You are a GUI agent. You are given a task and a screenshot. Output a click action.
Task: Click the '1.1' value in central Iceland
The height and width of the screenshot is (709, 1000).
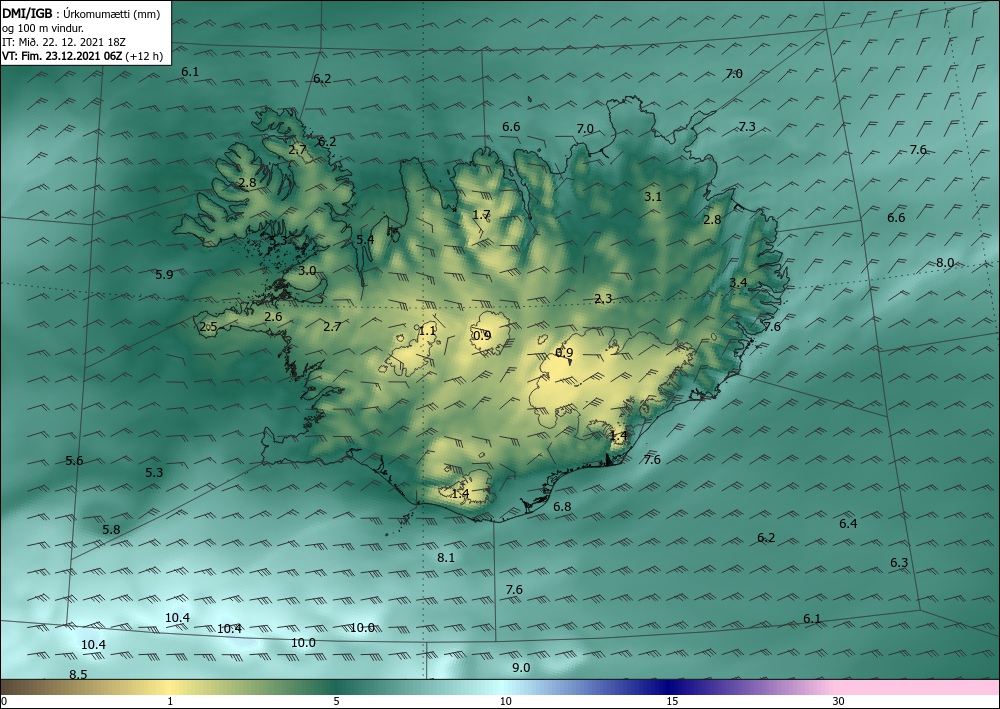coord(427,330)
